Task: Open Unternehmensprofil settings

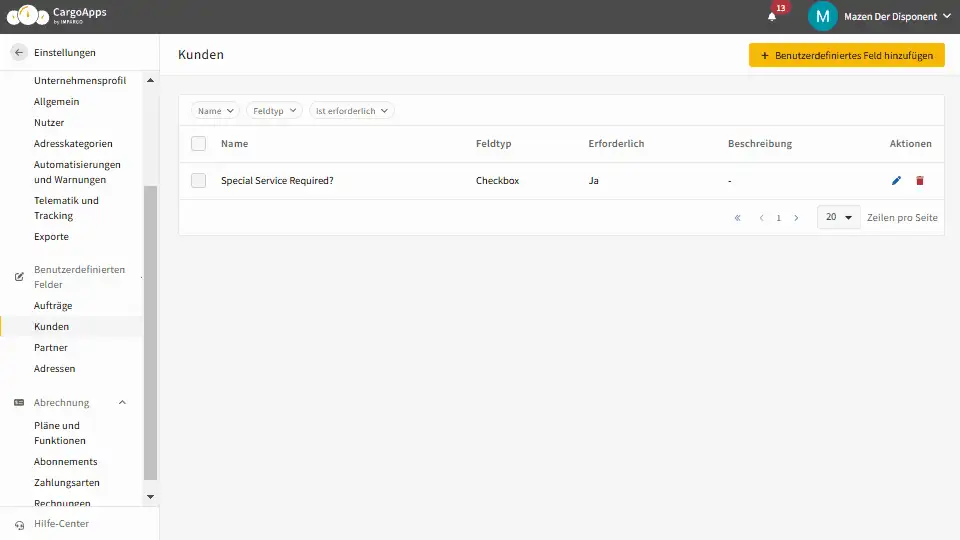Action: coord(80,81)
